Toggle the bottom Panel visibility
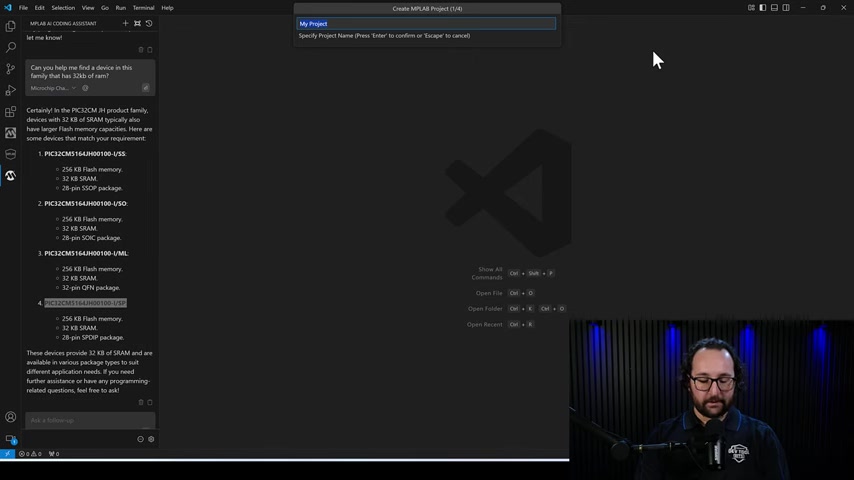854x480 pixels. click(x=774, y=8)
